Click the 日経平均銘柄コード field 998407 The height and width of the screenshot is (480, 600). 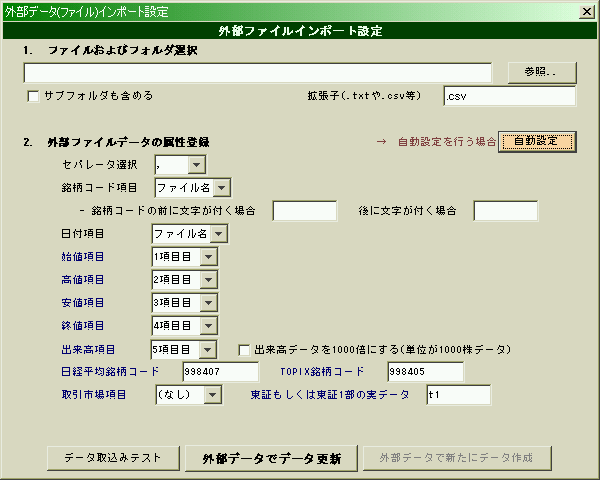pos(221,371)
